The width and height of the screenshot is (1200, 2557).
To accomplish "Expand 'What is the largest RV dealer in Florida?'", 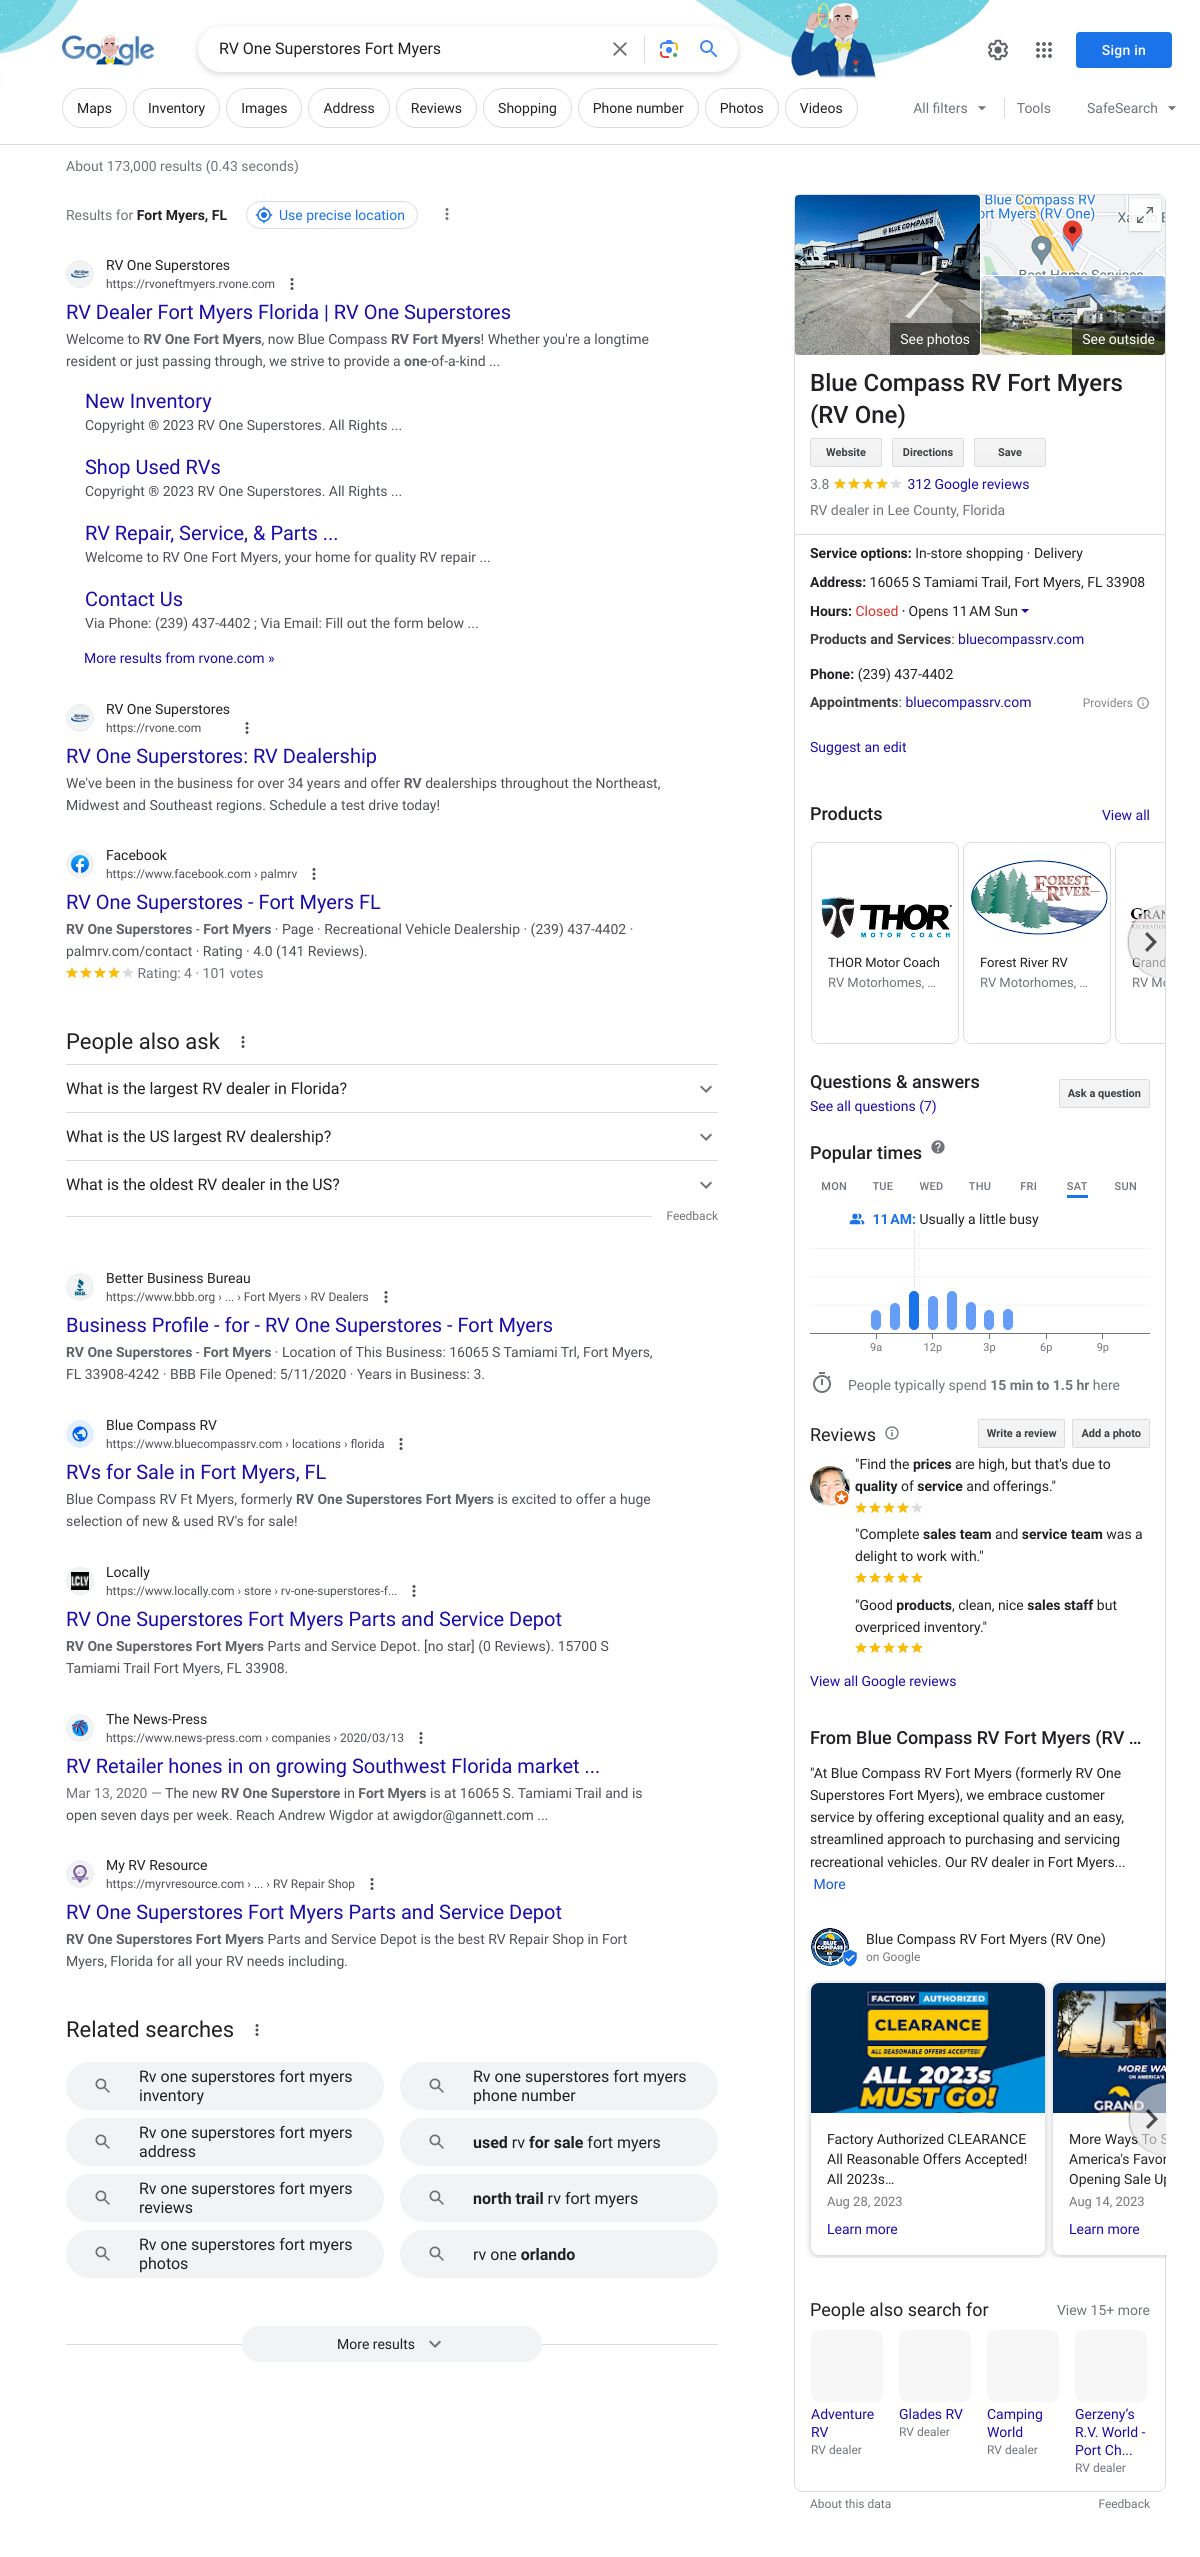I will 391,1089.
